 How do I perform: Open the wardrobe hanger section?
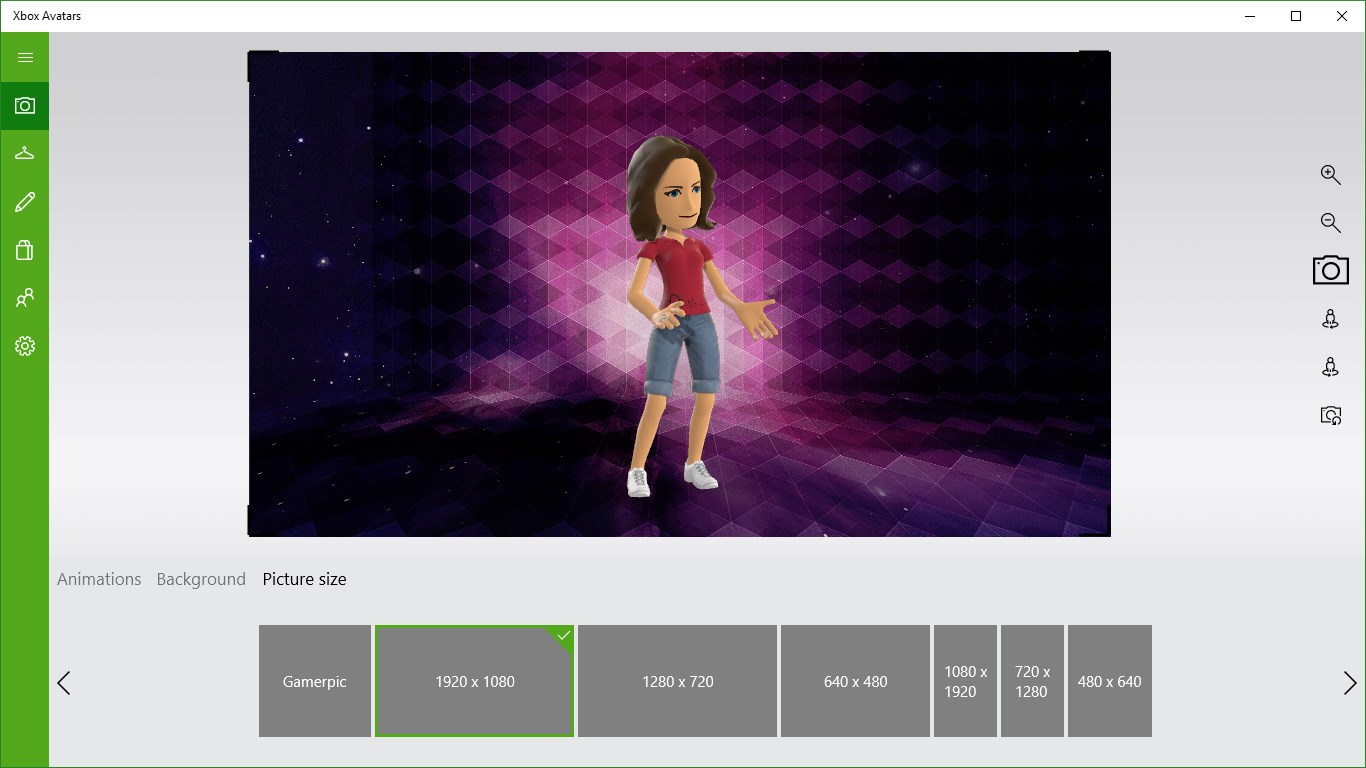pyautogui.click(x=24, y=153)
